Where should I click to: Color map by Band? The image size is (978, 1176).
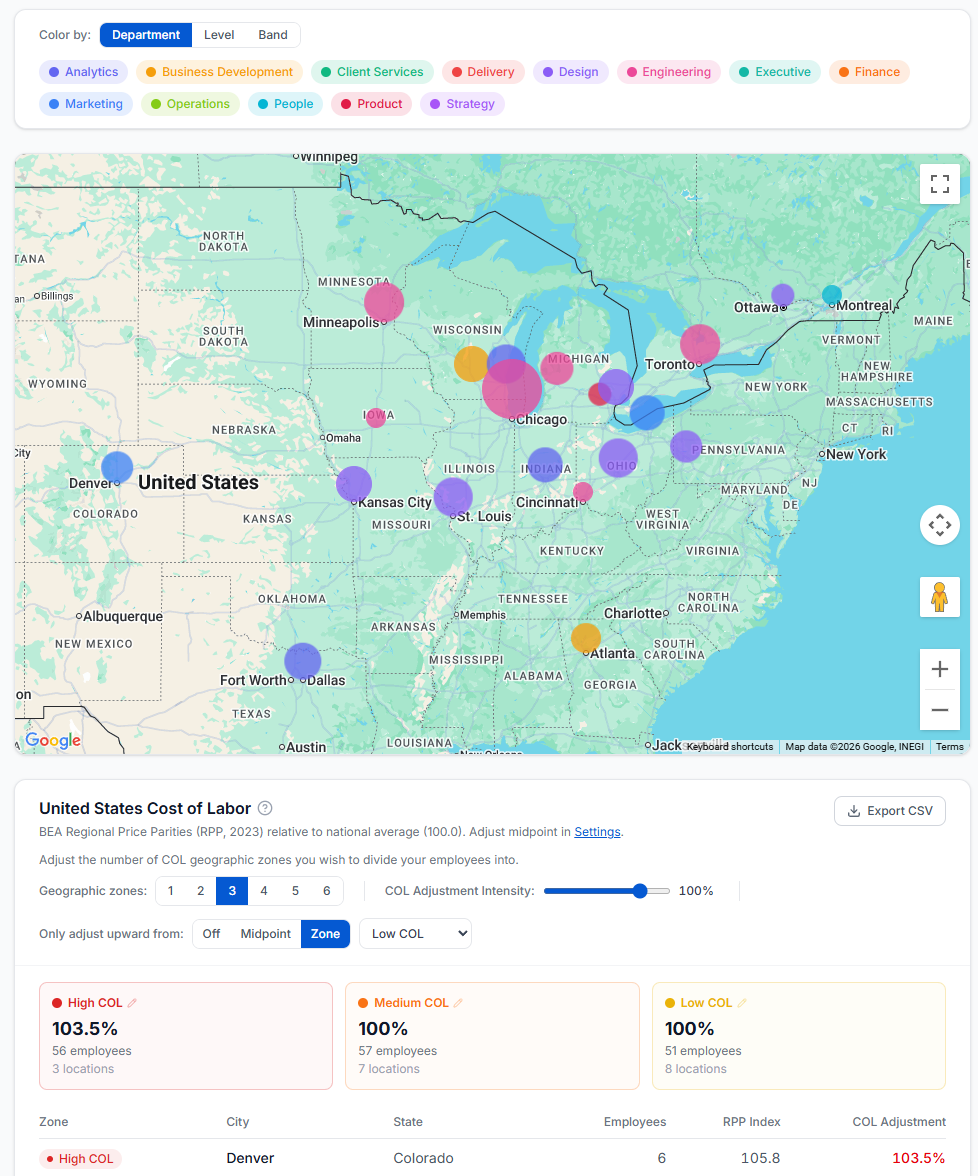click(x=273, y=35)
